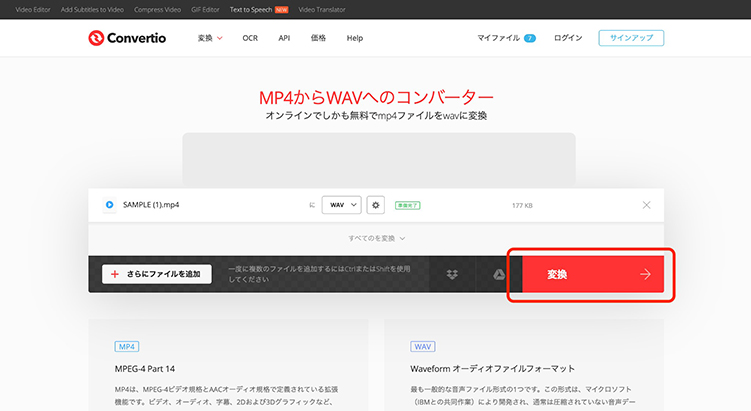Open Text to Speech NEW link

[x=259, y=10]
